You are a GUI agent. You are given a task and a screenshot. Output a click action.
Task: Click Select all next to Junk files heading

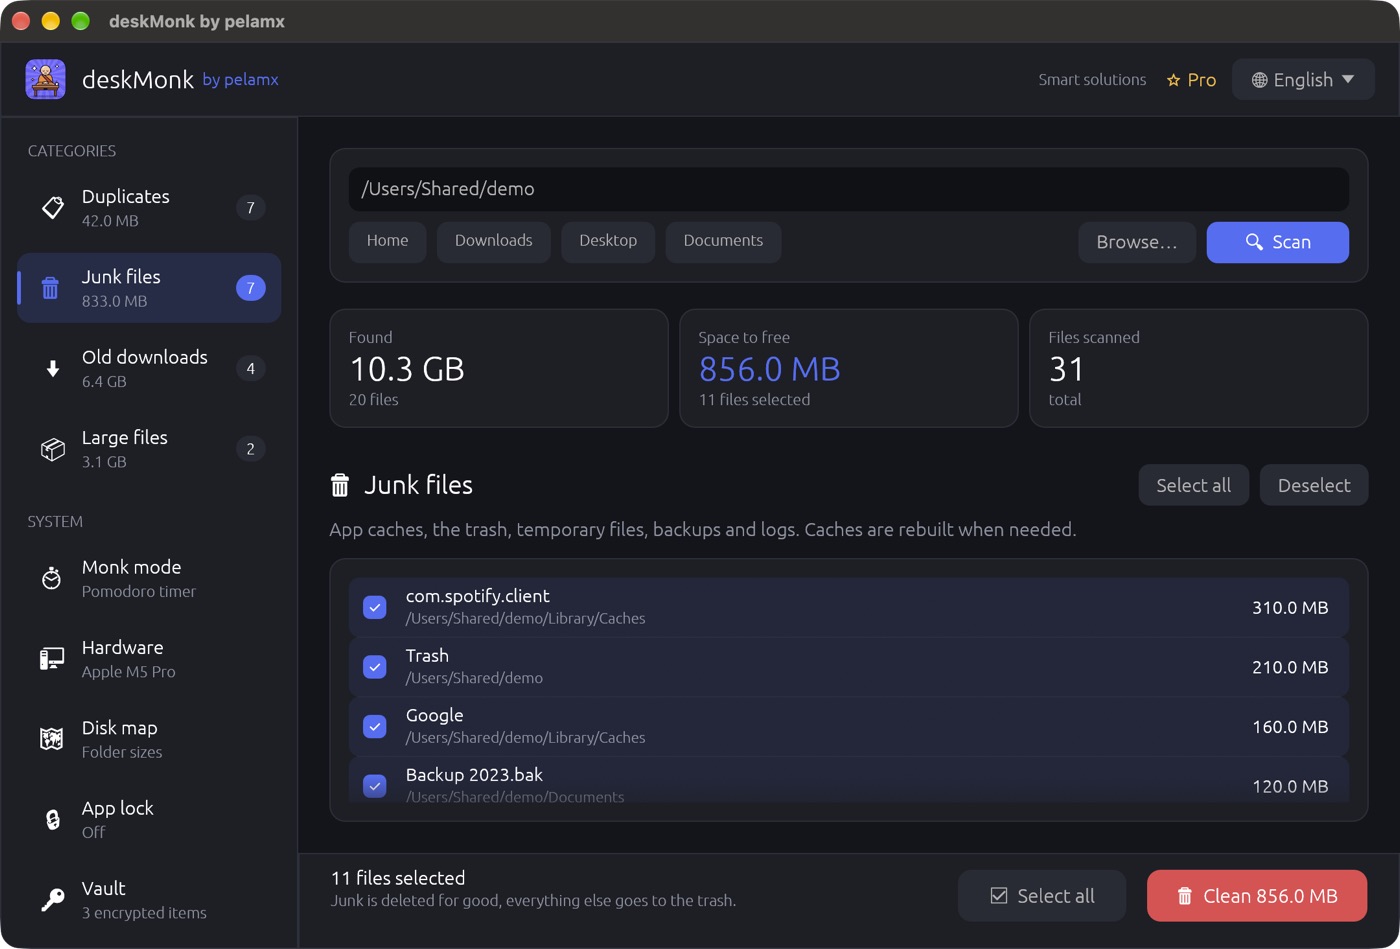tap(1194, 485)
